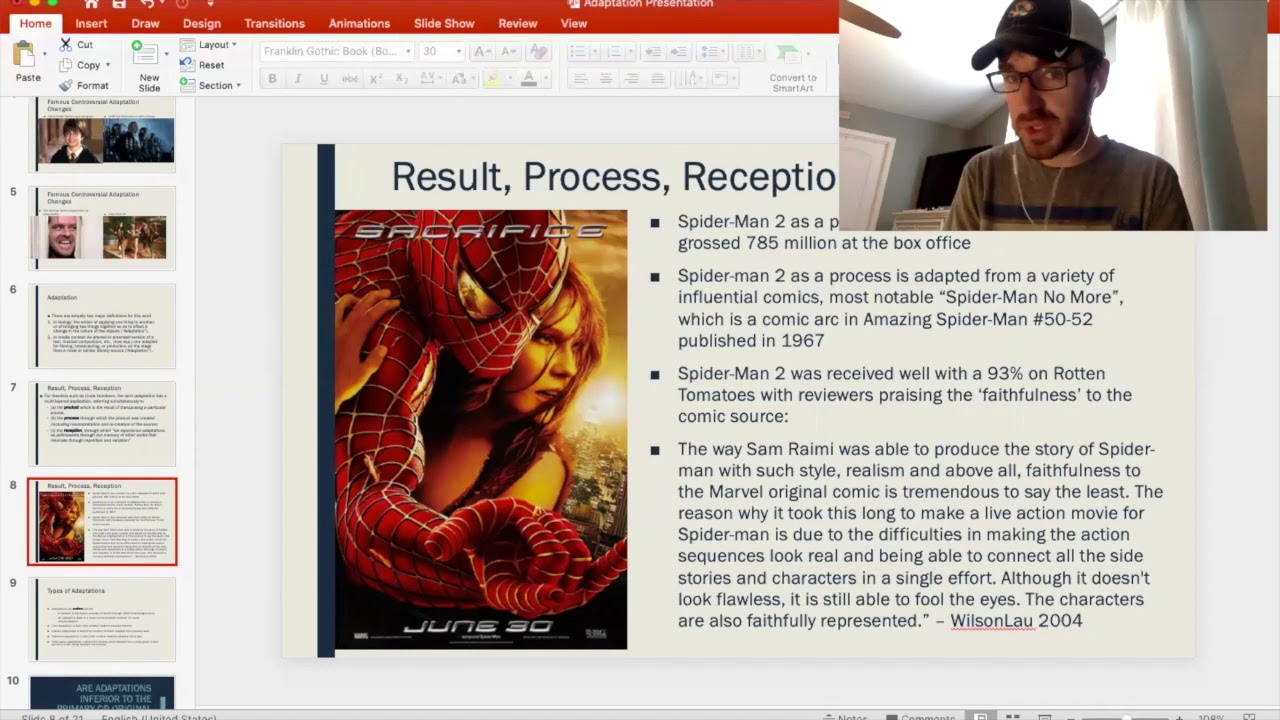The width and height of the screenshot is (1280, 720).
Task: Open the New Slide dropdown arrow
Action: 165,54
